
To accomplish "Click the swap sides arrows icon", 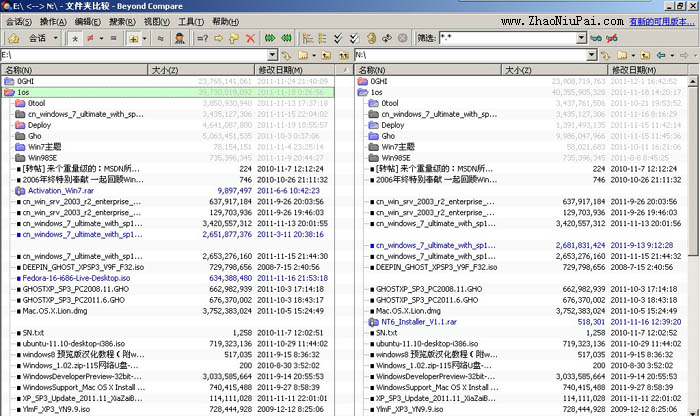I will pos(387,38).
